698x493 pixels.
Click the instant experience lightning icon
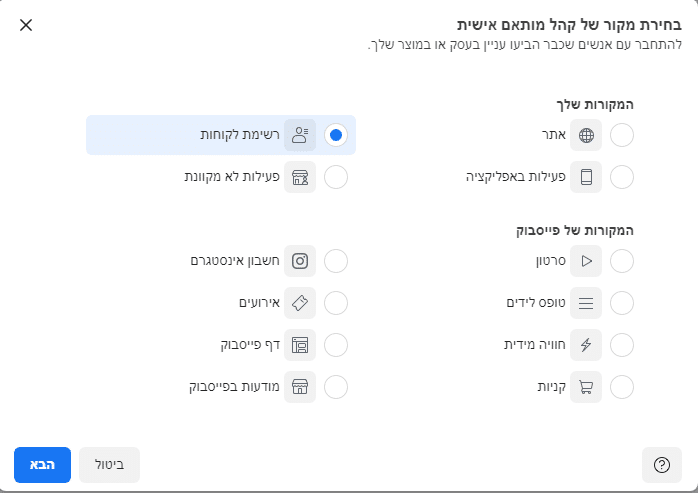point(586,345)
